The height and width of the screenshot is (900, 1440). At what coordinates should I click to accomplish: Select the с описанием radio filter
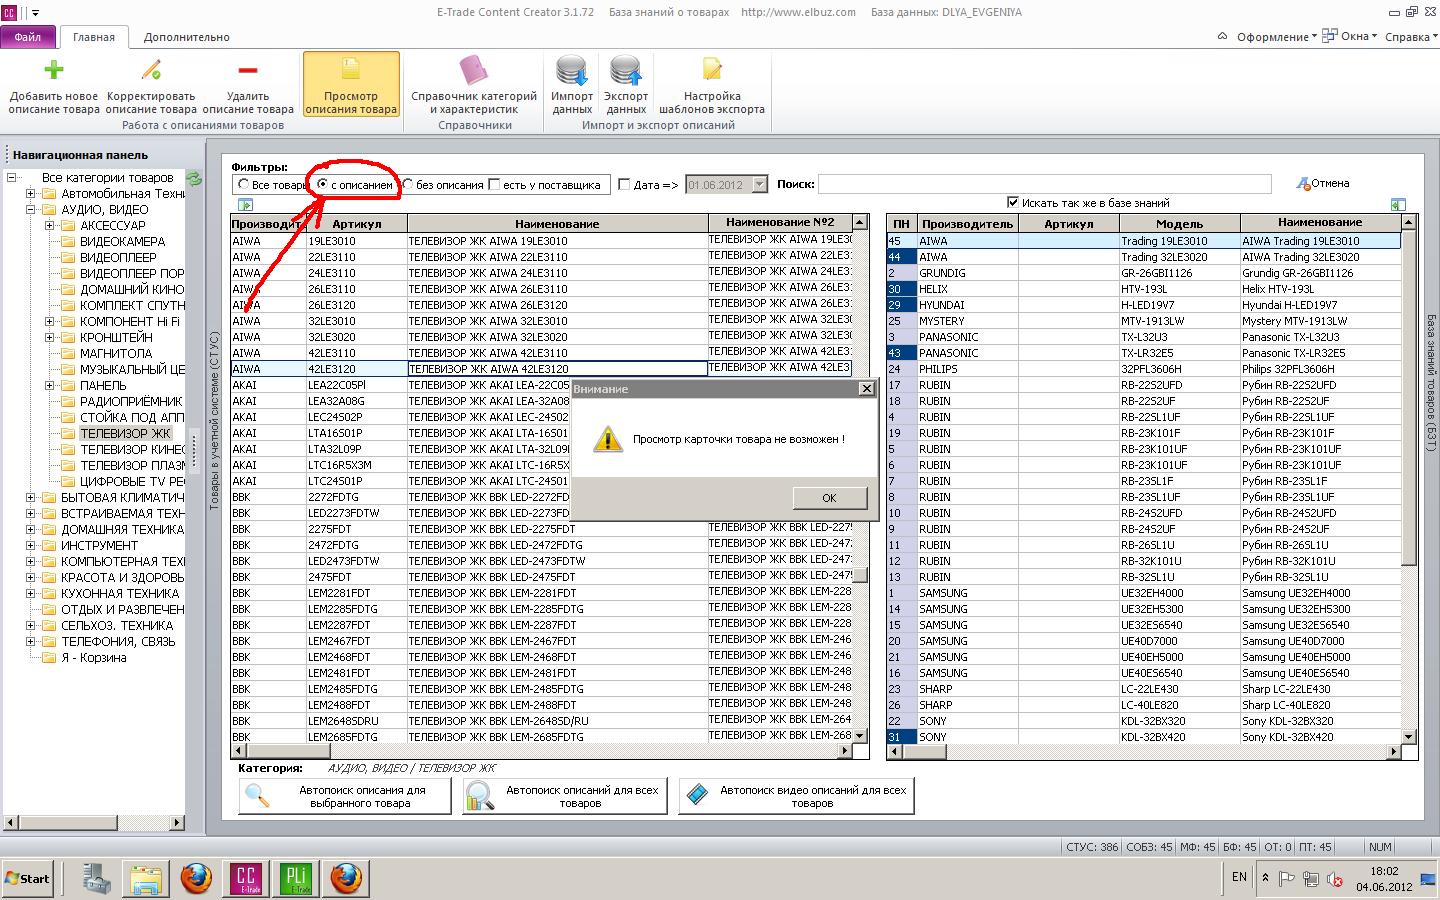pos(323,184)
